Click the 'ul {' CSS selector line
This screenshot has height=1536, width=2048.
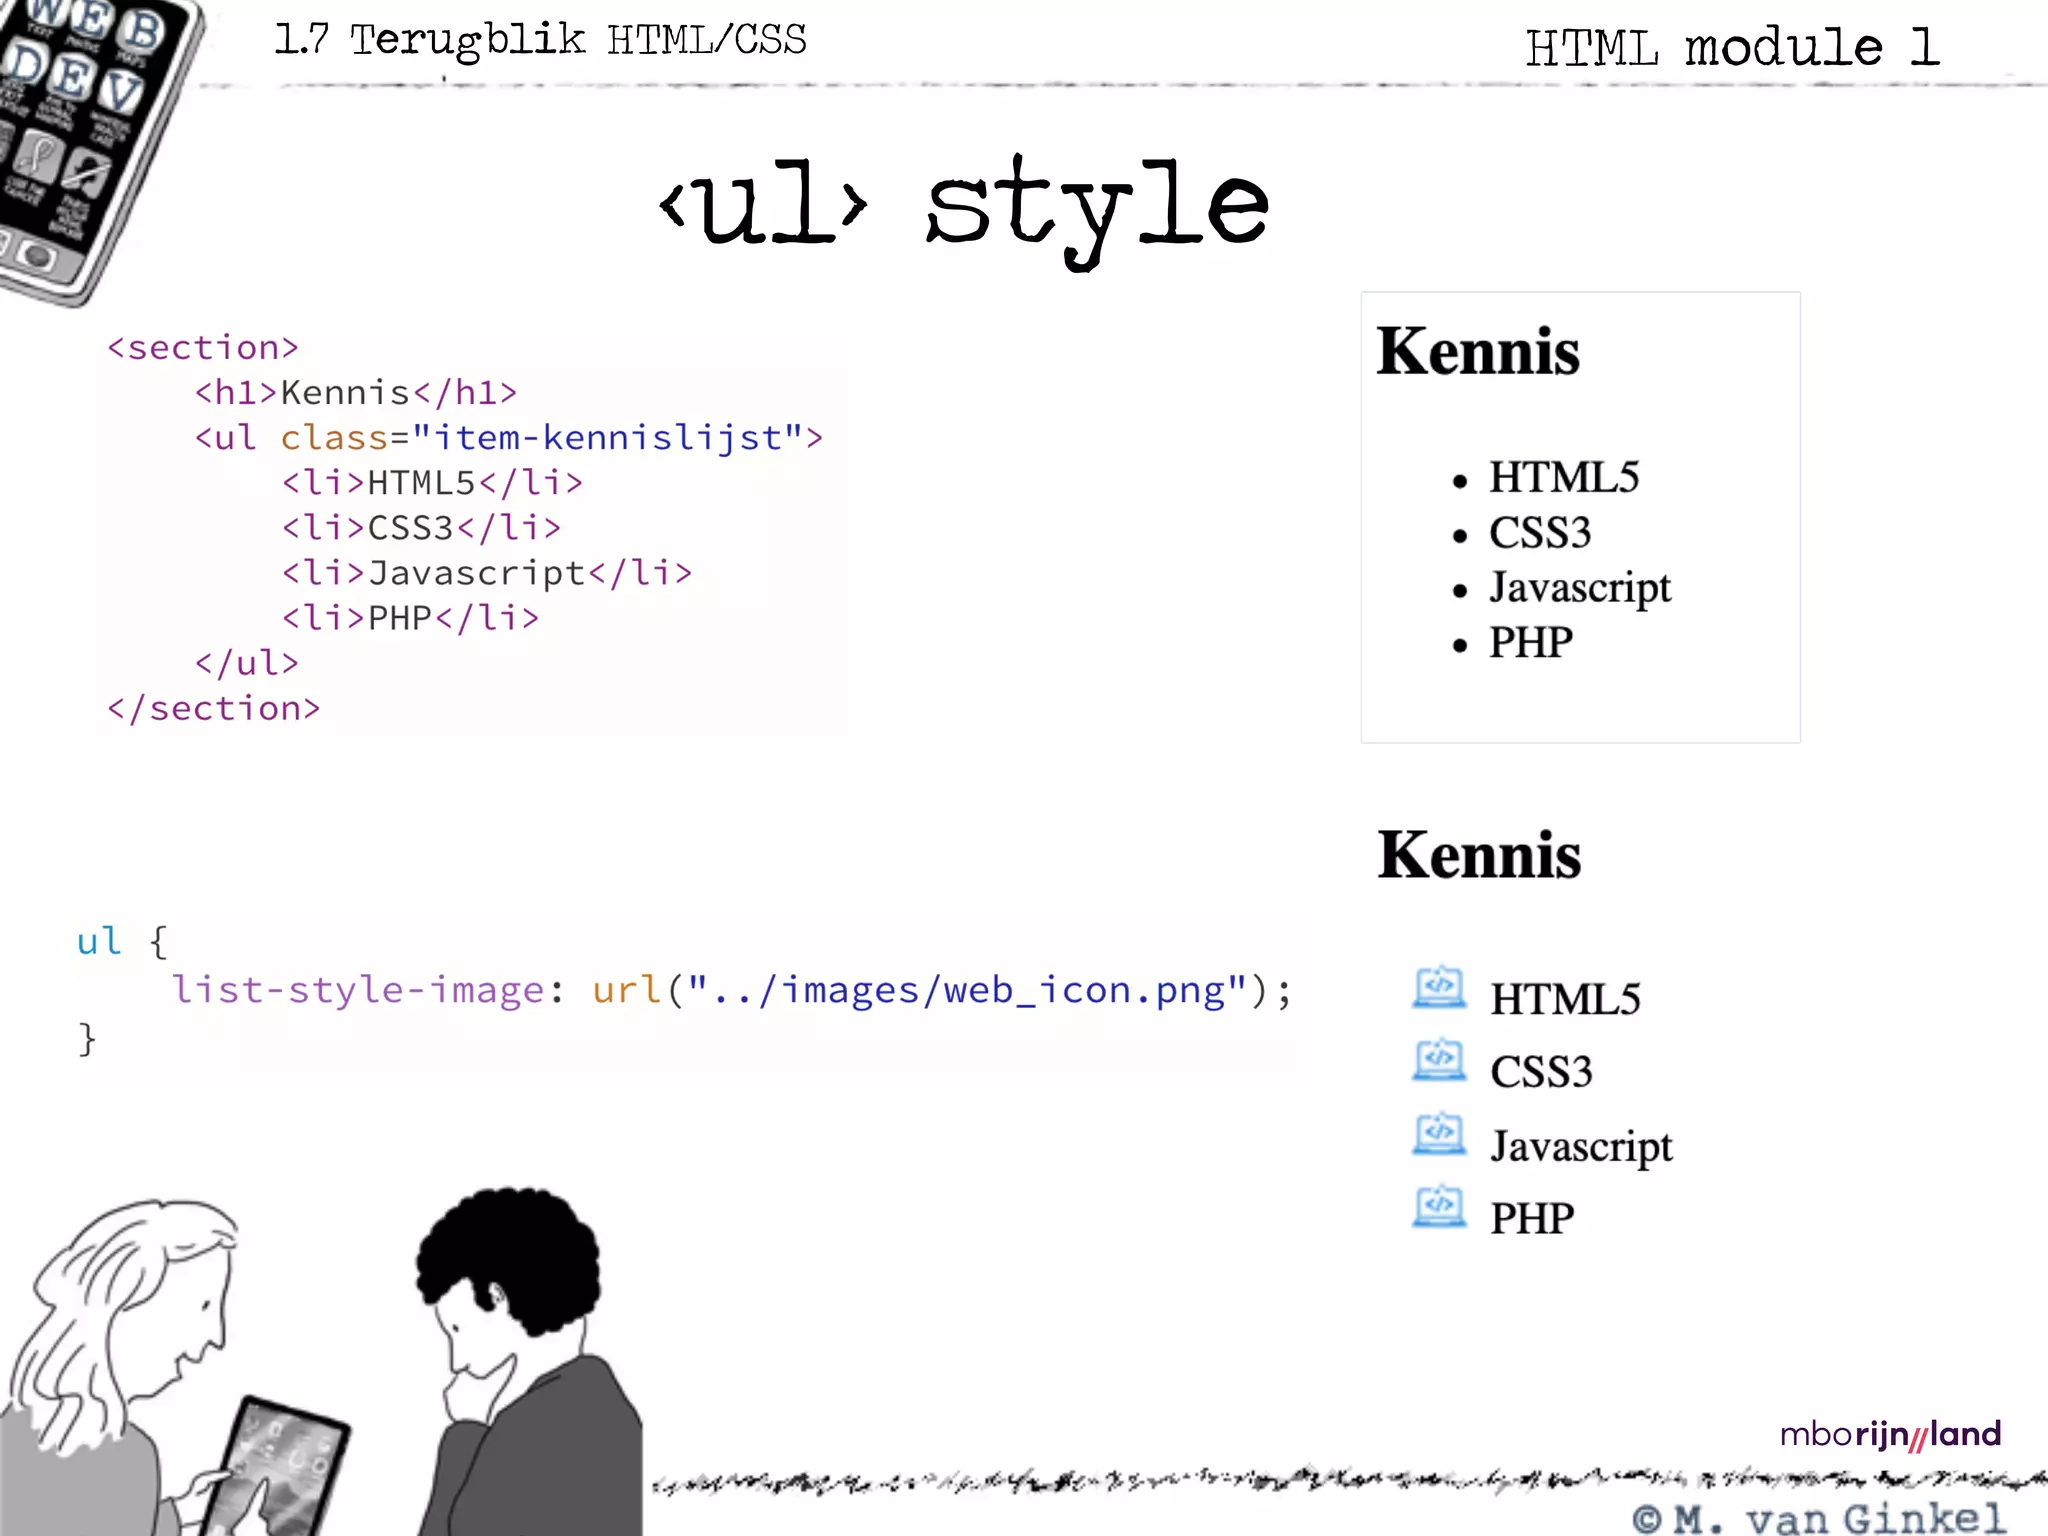pyautogui.click(x=123, y=941)
